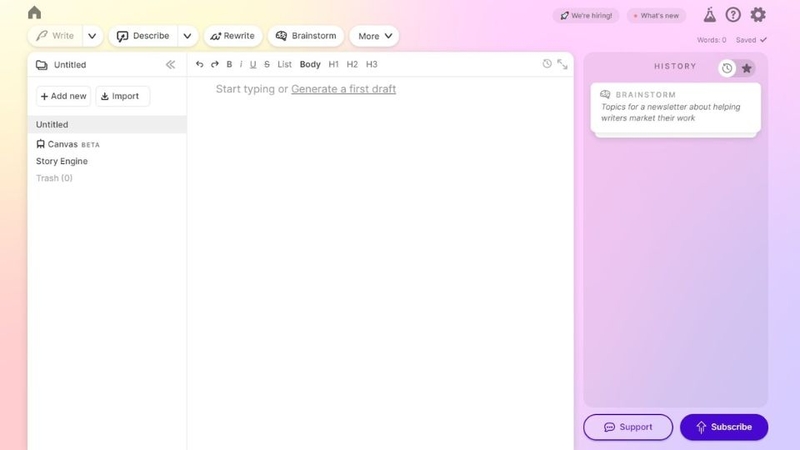Expand editor to full screen
The width and height of the screenshot is (800, 450).
562,64
